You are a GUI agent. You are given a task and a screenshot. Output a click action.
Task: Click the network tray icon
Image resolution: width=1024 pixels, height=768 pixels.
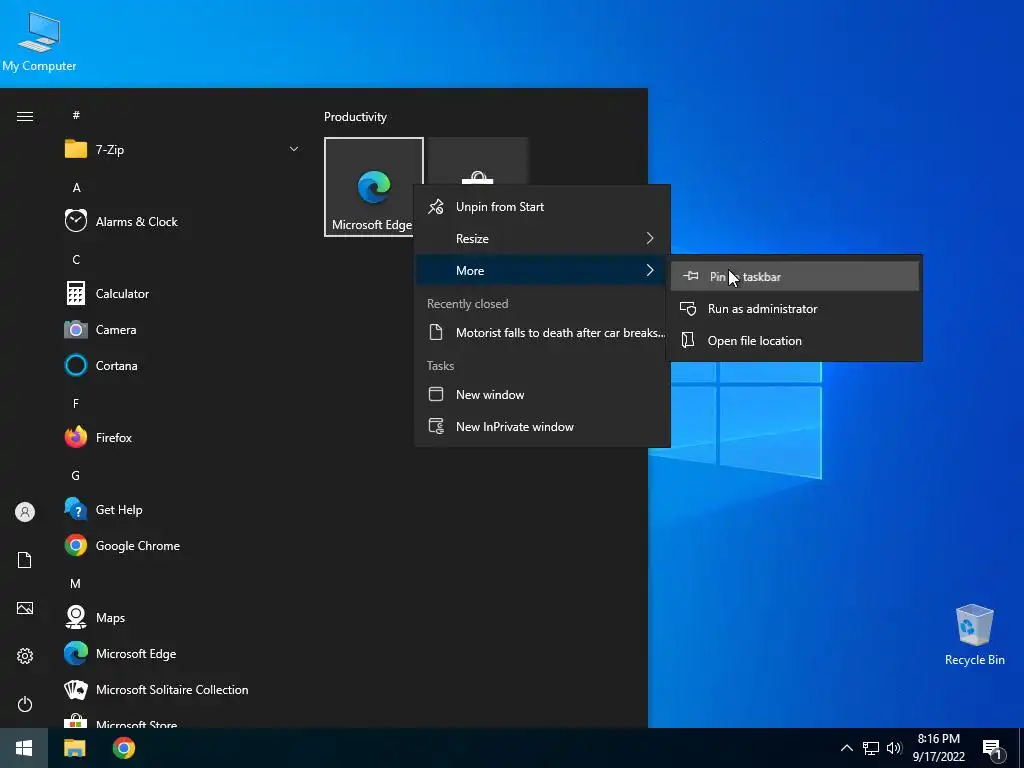[871, 748]
